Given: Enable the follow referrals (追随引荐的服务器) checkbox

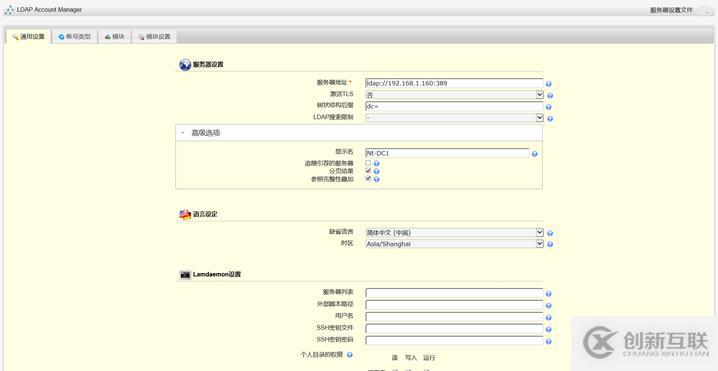Looking at the screenshot, I should click(368, 163).
